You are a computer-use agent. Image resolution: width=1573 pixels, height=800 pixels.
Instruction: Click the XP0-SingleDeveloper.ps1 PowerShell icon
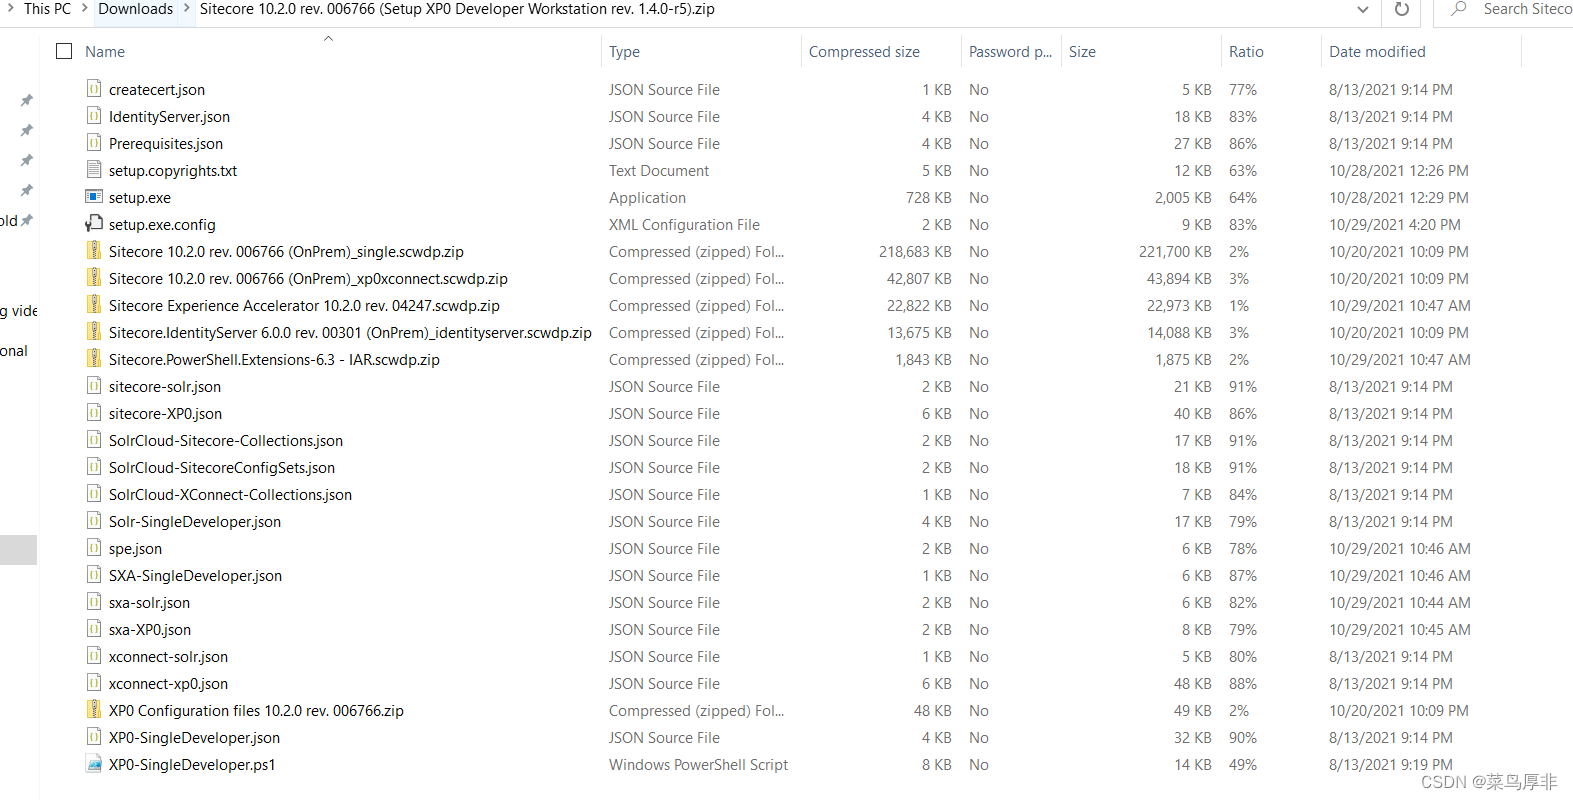(94, 763)
